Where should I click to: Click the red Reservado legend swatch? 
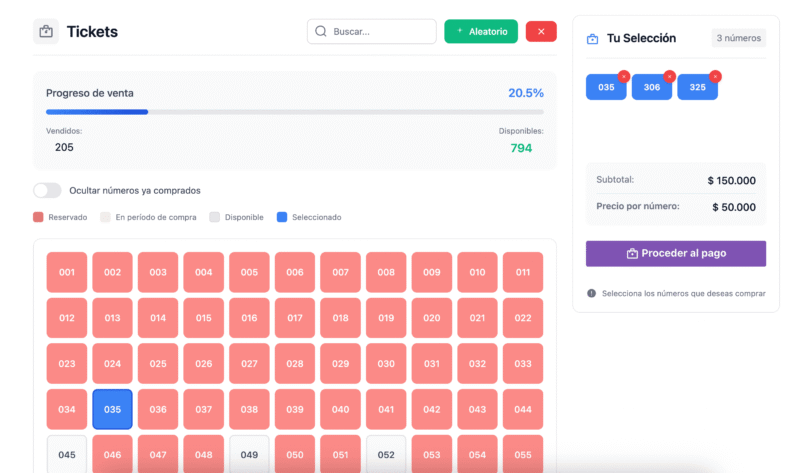(x=38, y=217)
